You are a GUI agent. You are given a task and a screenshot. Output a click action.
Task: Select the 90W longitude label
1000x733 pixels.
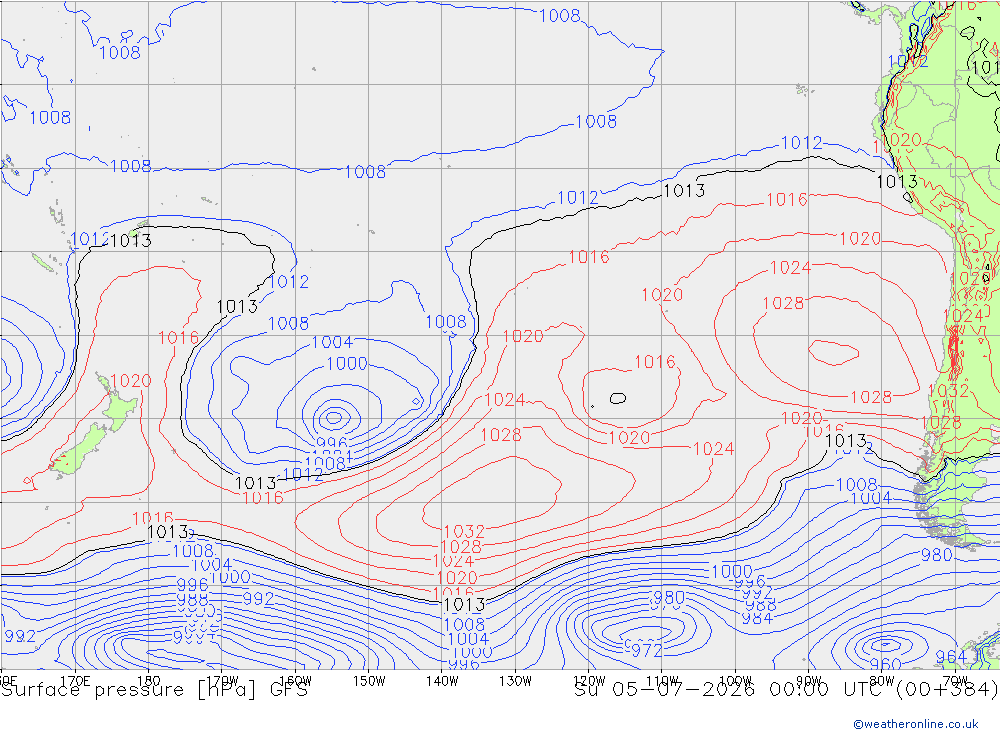(x=809, y=681)
